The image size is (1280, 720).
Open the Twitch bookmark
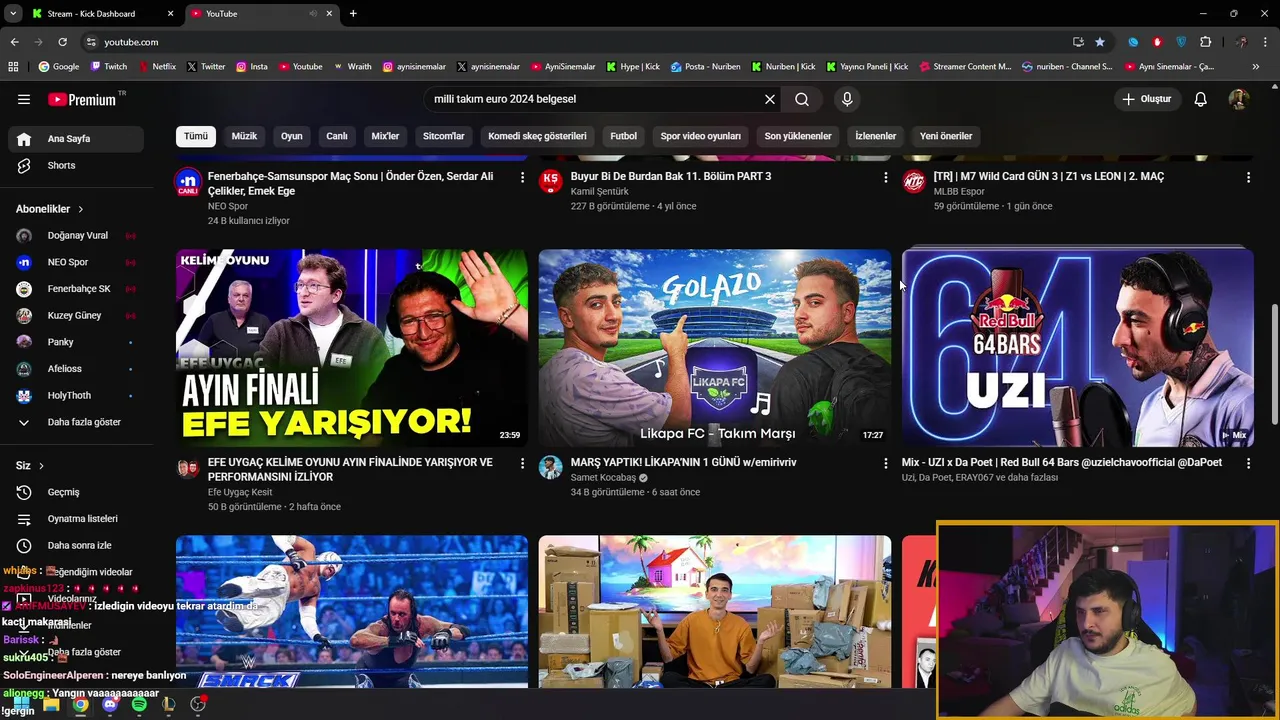109,67
